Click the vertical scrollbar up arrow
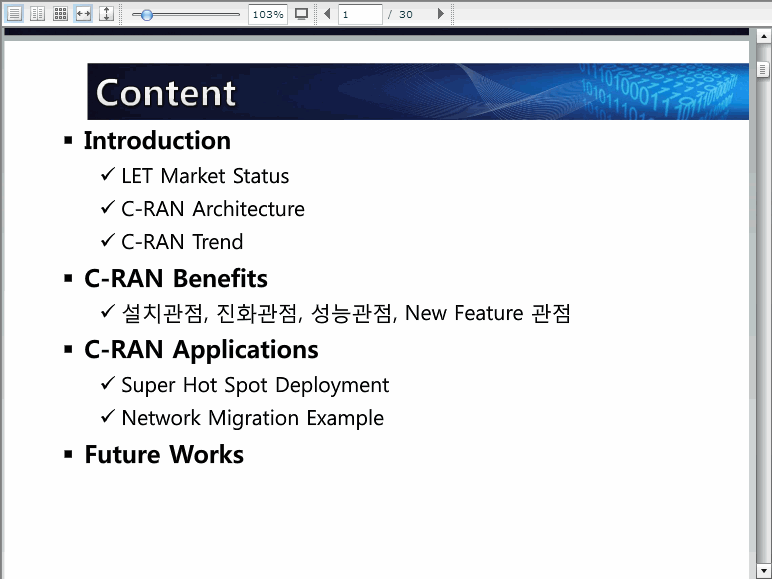Viewport: 772px width, 579px height. (763, 36)
